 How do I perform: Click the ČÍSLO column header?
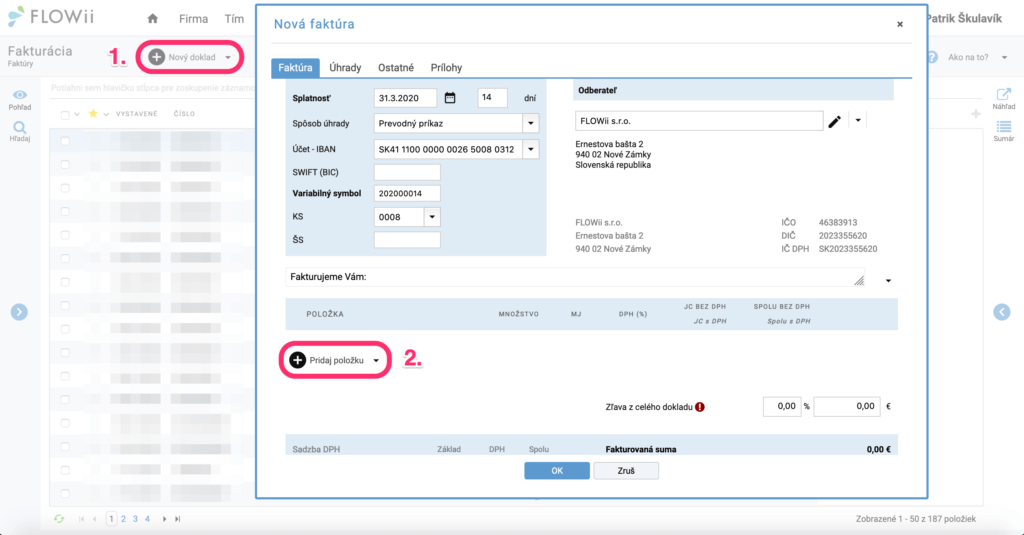pyautogui.click(x=184, y=114)
